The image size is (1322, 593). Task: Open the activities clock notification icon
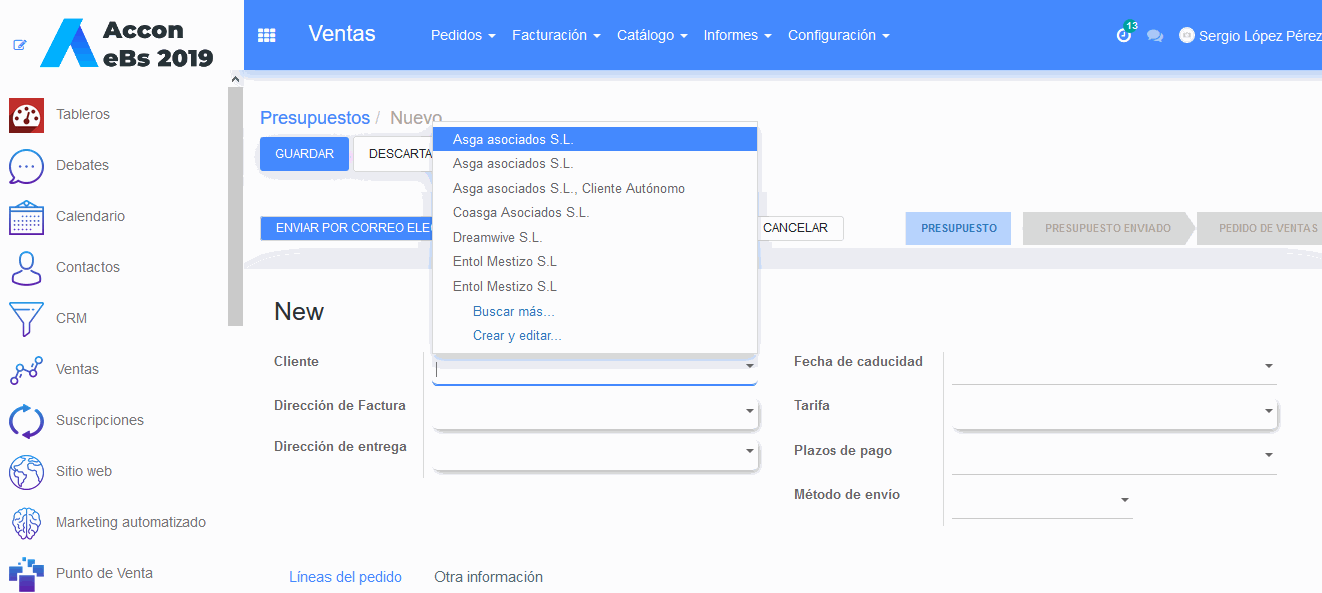point(1124,35)
